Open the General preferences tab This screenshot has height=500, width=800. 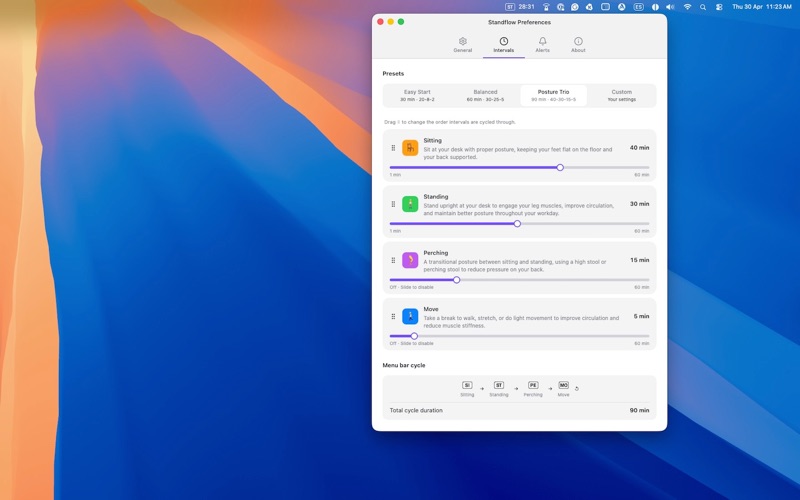click(462, 45)
